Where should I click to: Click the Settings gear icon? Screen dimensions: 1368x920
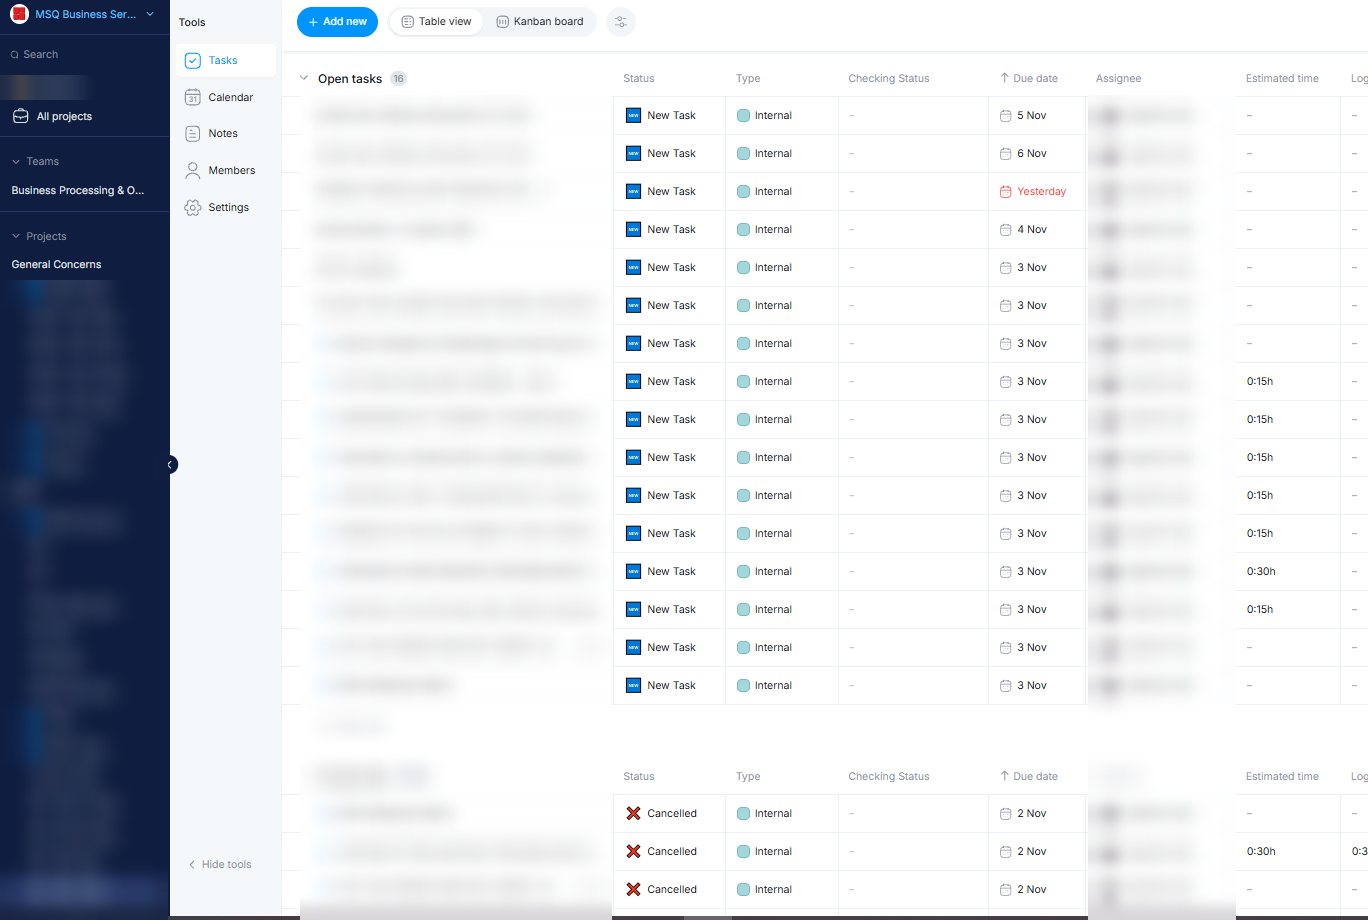[x=193, y=207]
